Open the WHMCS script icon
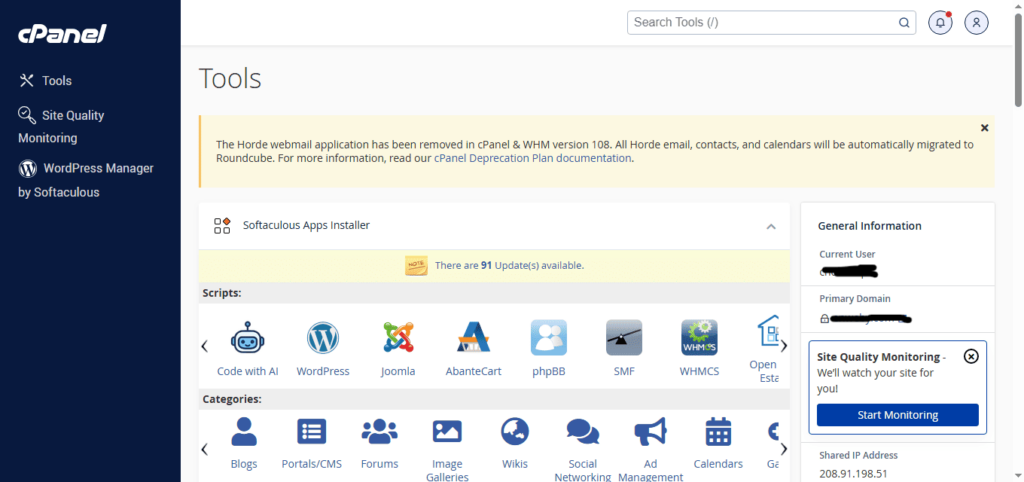Screen dimensions: 1024x482 tap(699, 337)
